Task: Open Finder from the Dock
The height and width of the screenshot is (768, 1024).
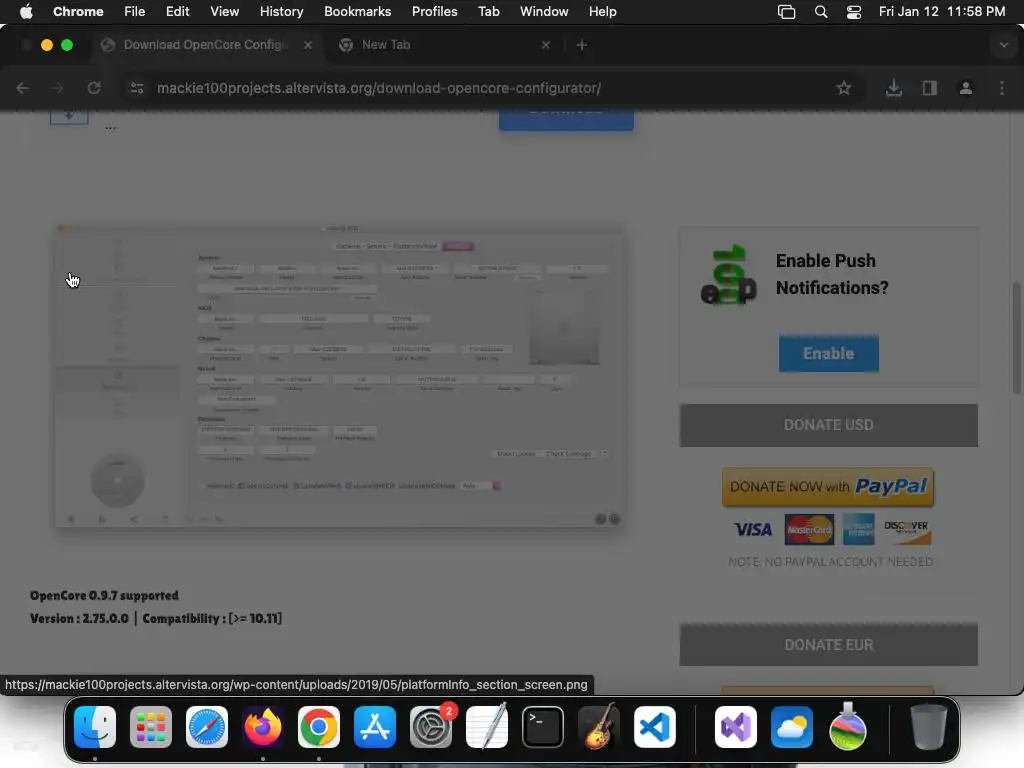Action: 95,727
